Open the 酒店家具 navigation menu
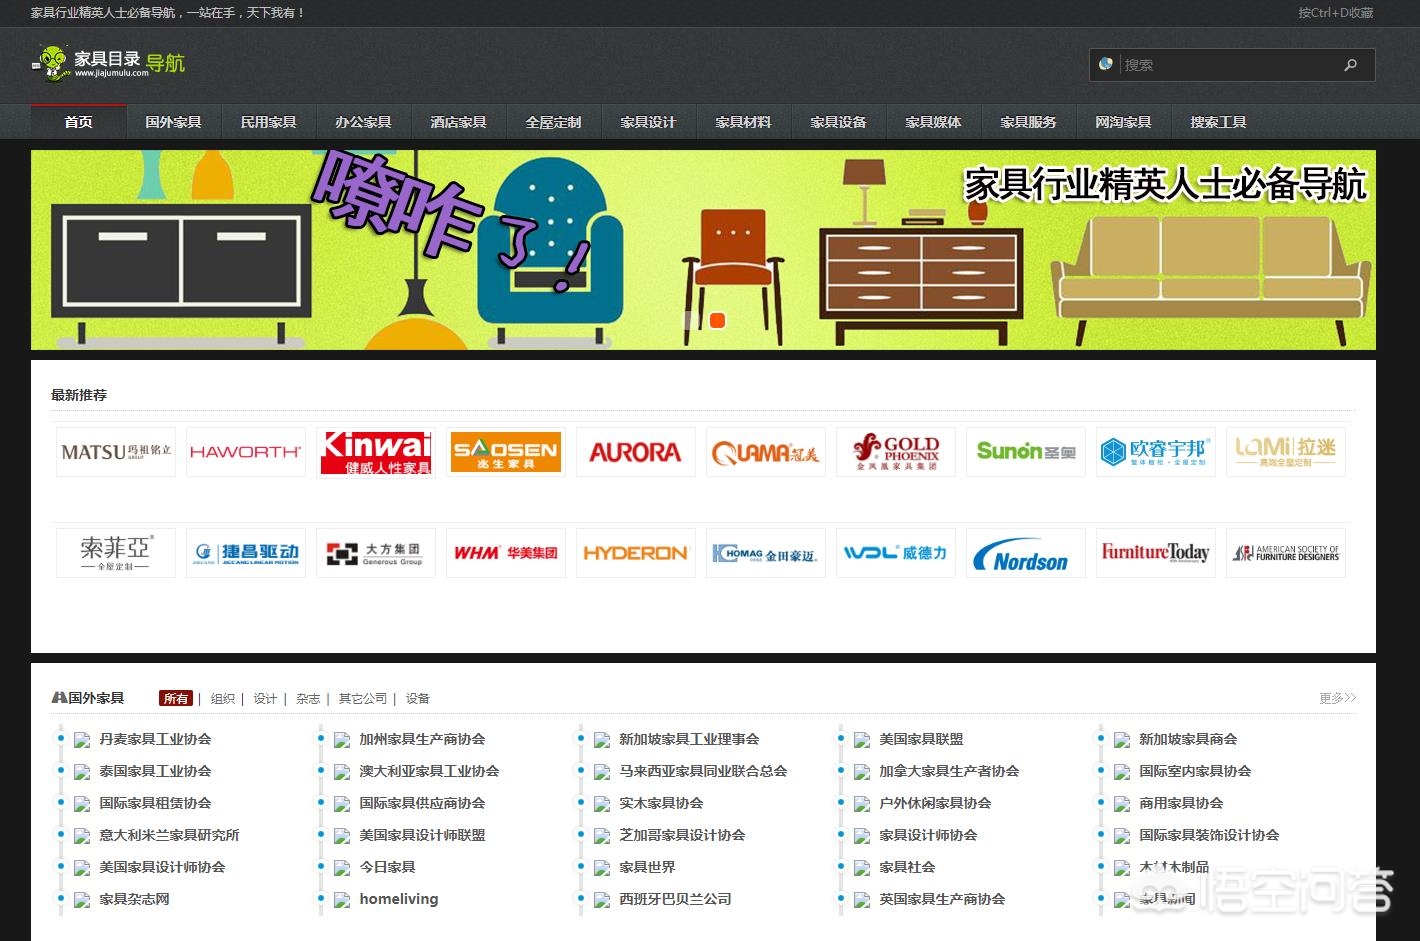The height and width of the screenshot is (941, 1420). [x=458, y=122]
